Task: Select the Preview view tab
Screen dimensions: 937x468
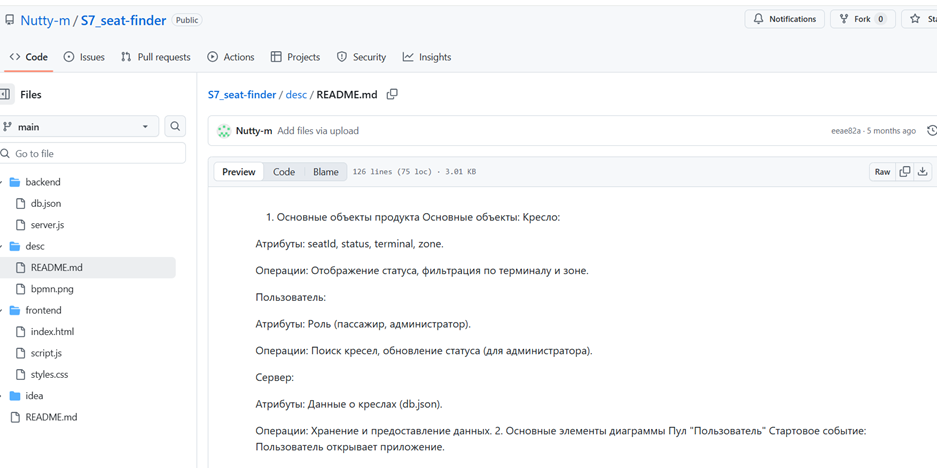Action: tap(238, 172)
